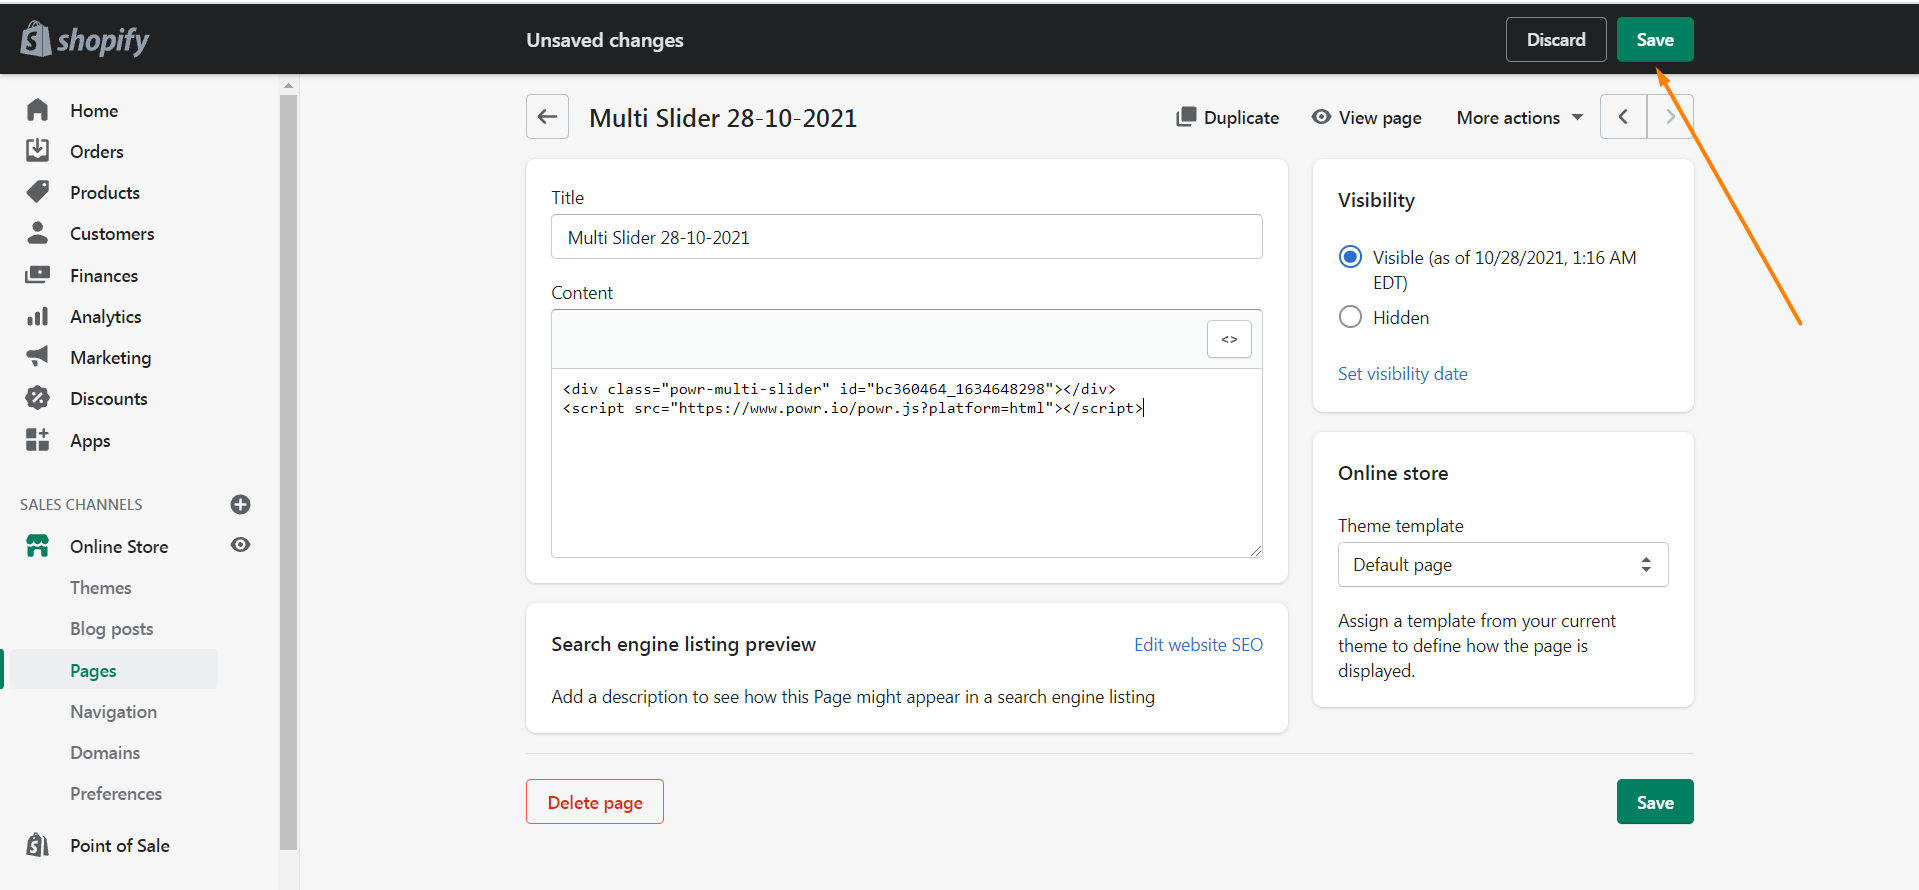Viewport: 1919px width, 890px height.
Task: Click the Point of Sale bag icon
Action: [x=38, y=845]
